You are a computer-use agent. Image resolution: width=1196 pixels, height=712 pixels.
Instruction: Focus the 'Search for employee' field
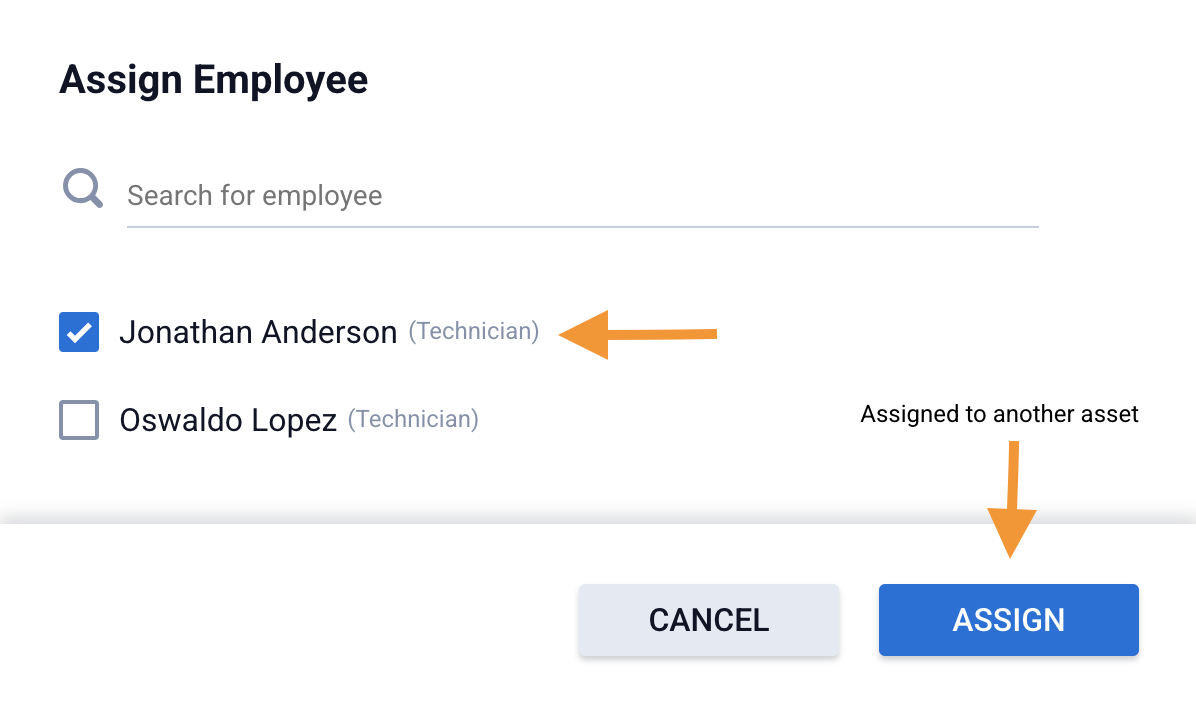tap(582, 195)
